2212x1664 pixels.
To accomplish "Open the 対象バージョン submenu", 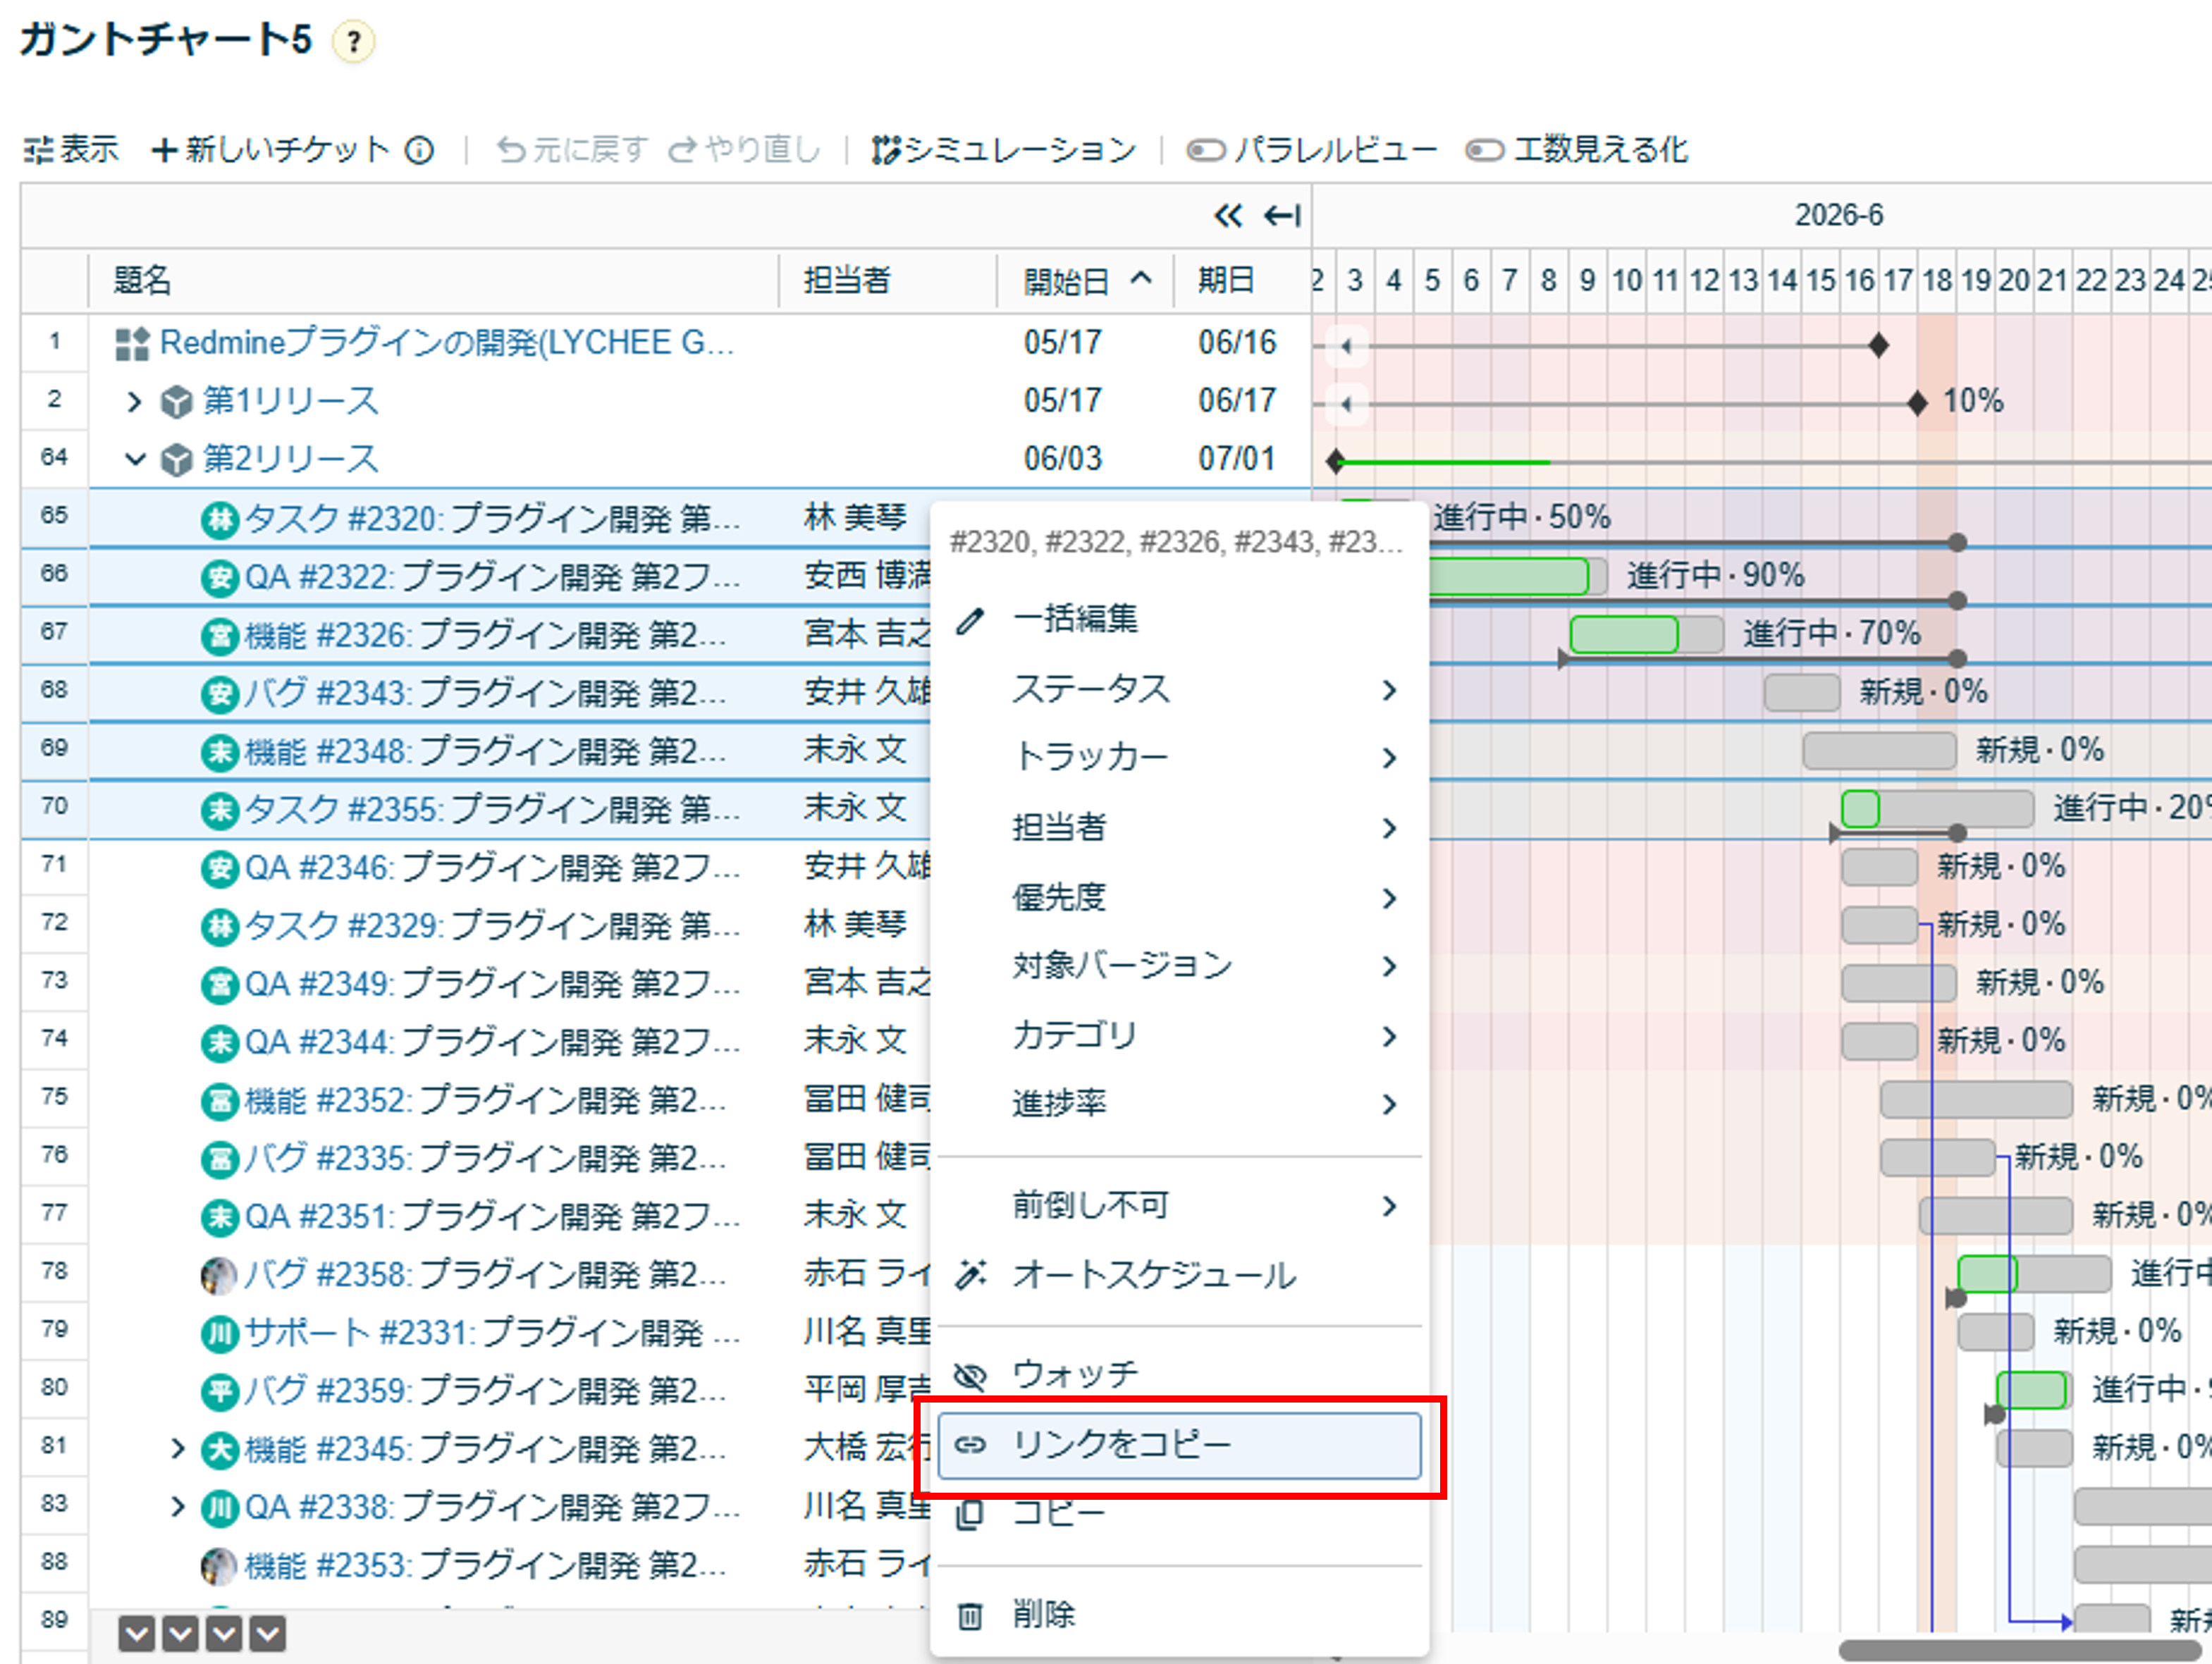I will [1179, 966].
